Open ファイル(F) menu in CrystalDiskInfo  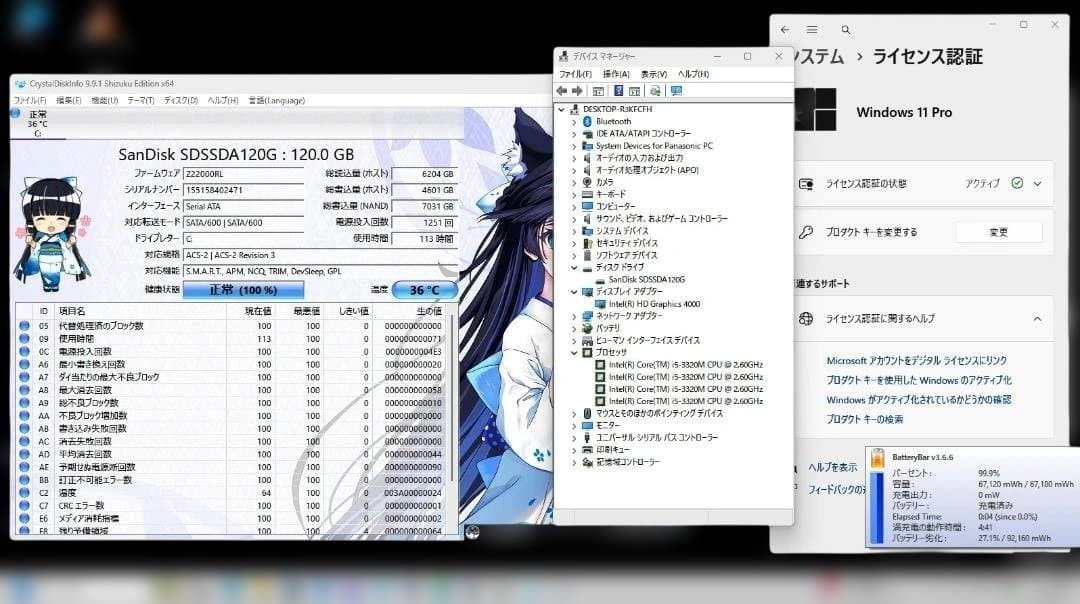tap(30, 101)
